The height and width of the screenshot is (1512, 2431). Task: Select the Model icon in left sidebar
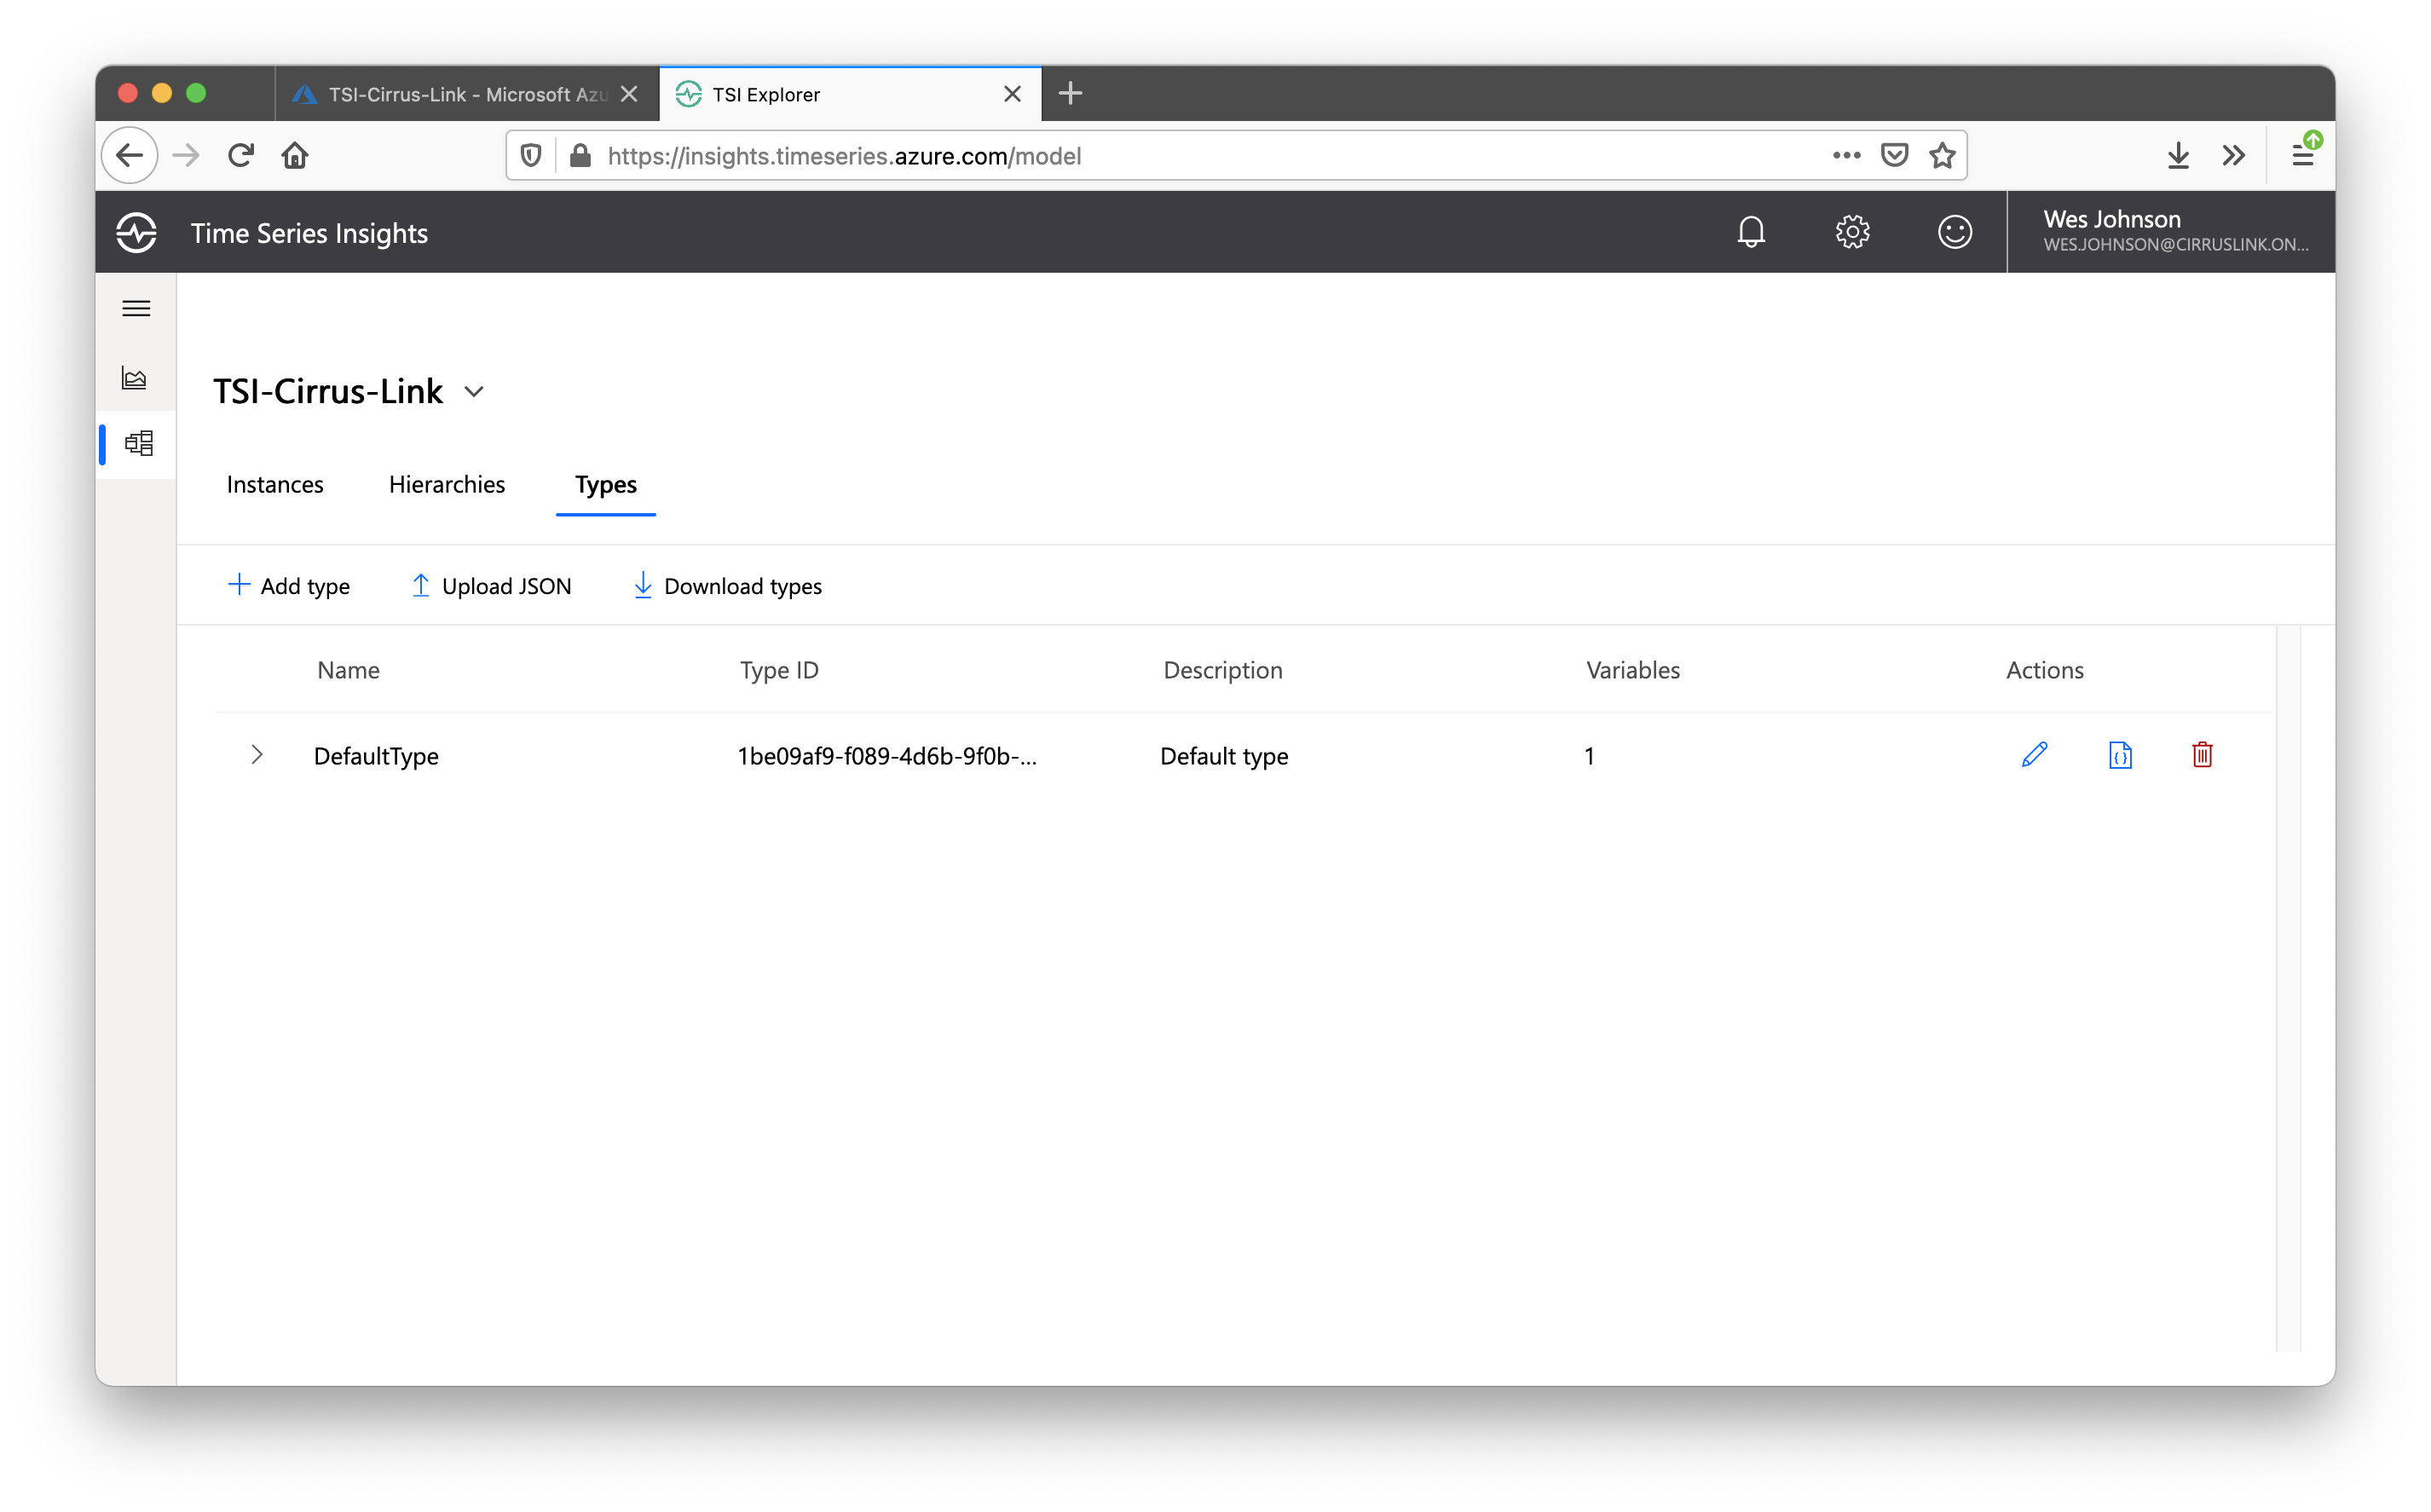point(138,443)
